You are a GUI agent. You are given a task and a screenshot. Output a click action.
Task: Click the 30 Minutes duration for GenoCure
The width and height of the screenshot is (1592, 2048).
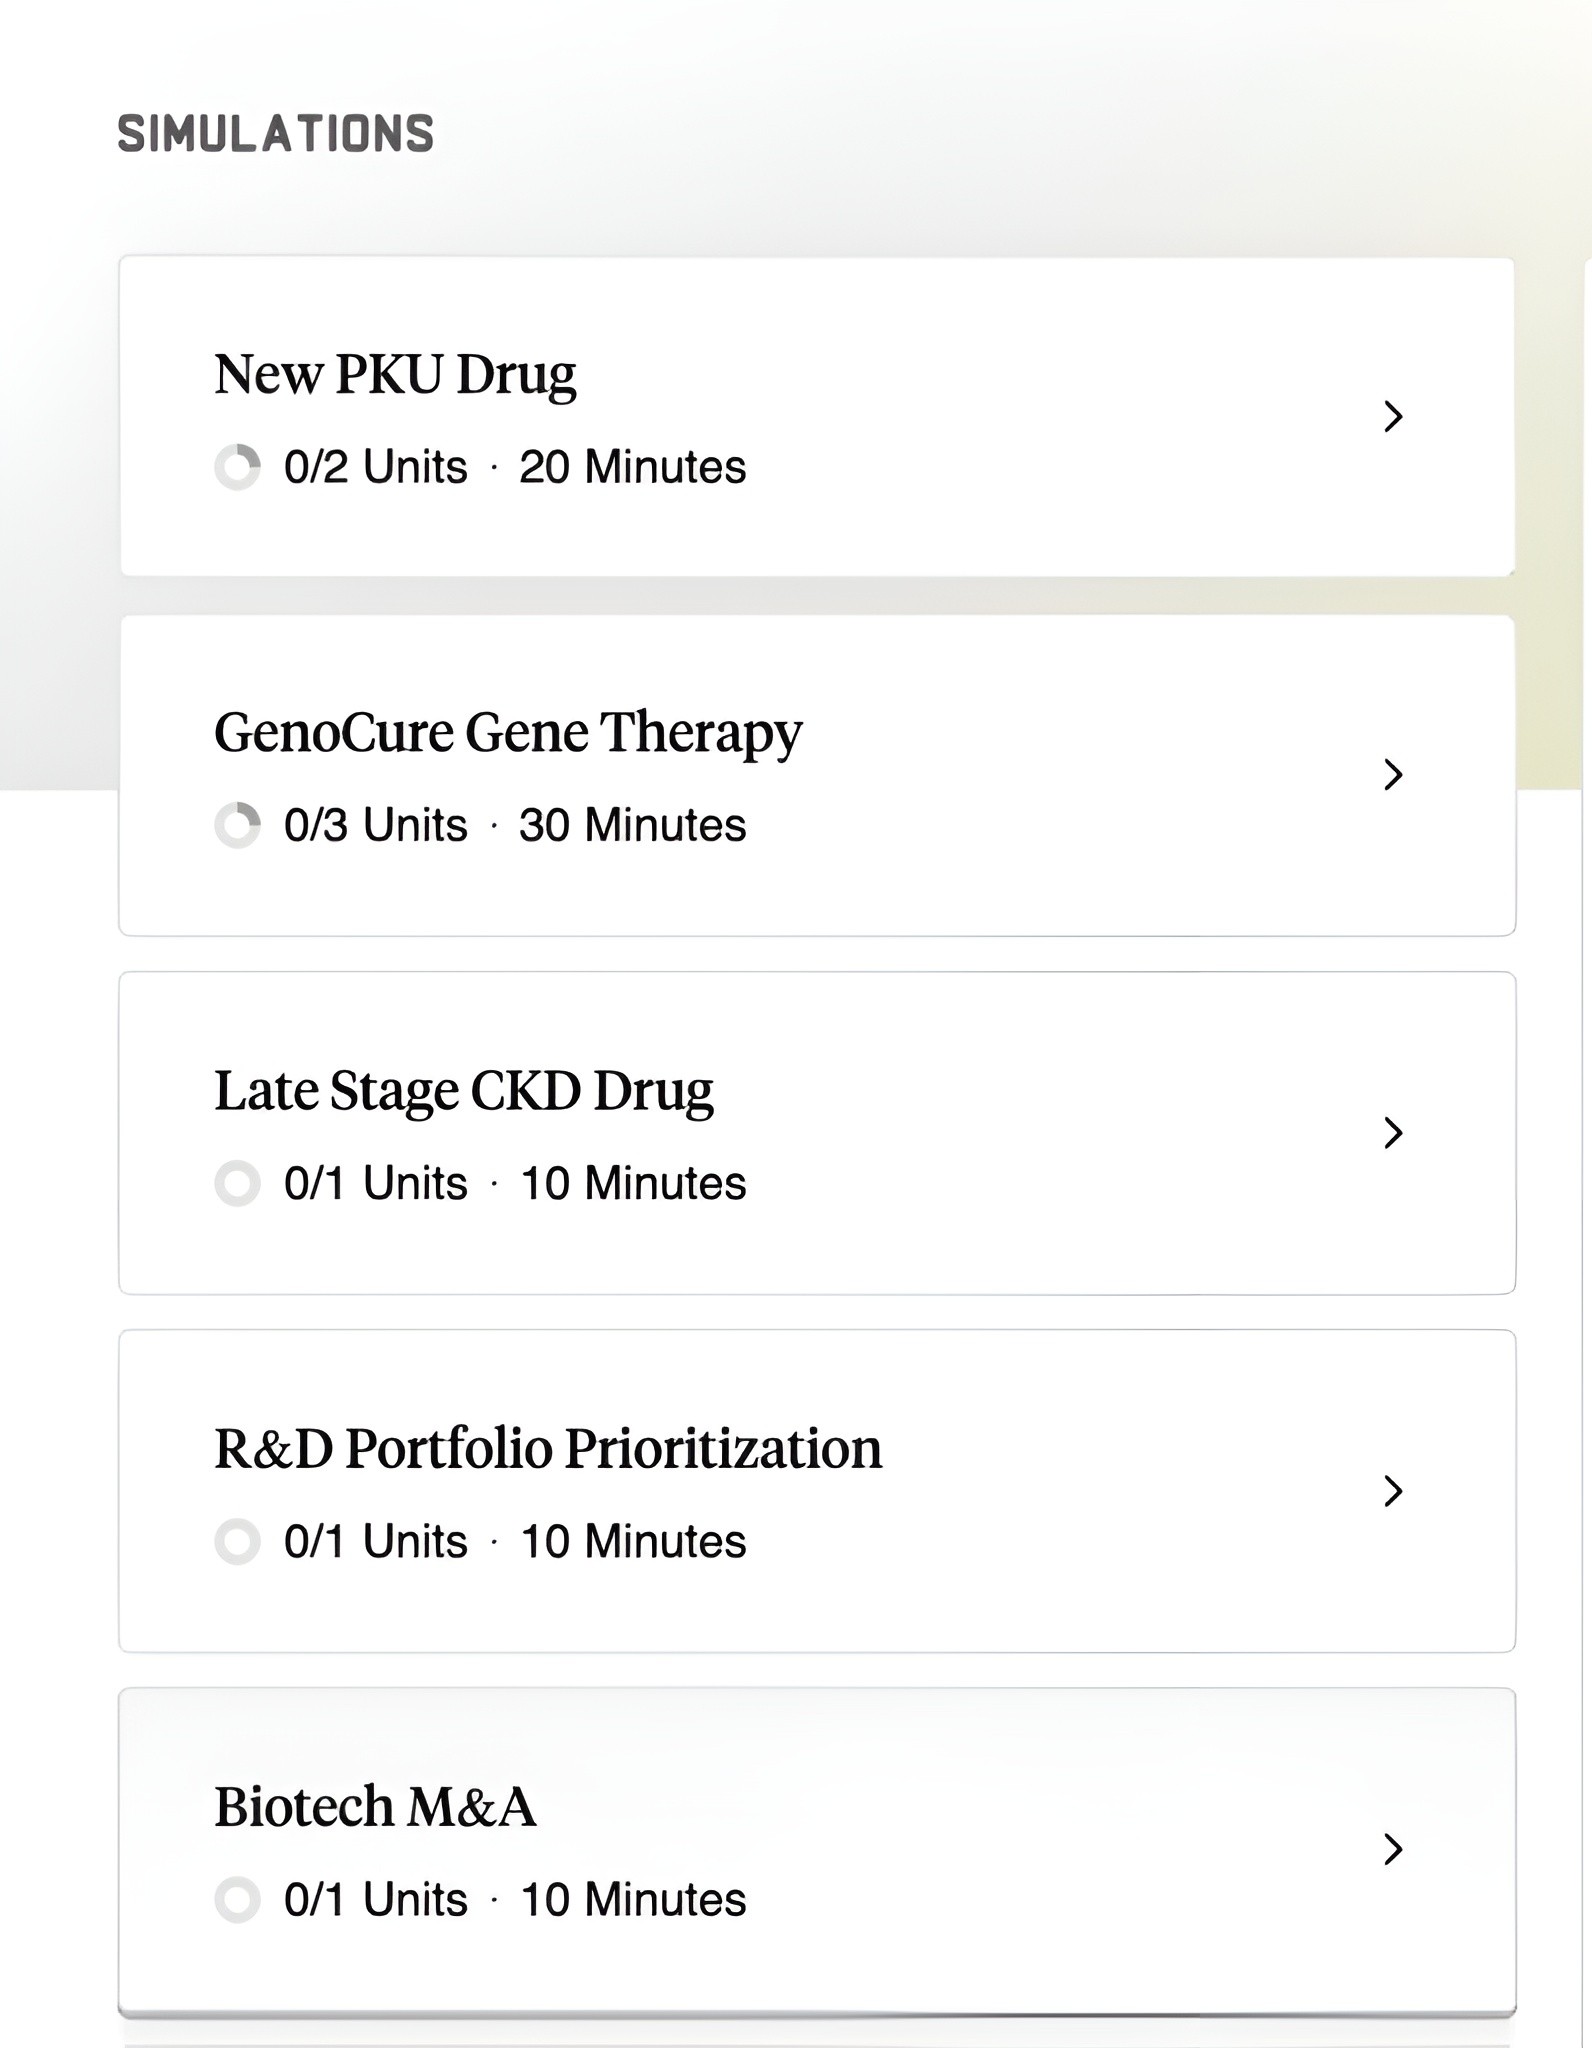[632, 825]
